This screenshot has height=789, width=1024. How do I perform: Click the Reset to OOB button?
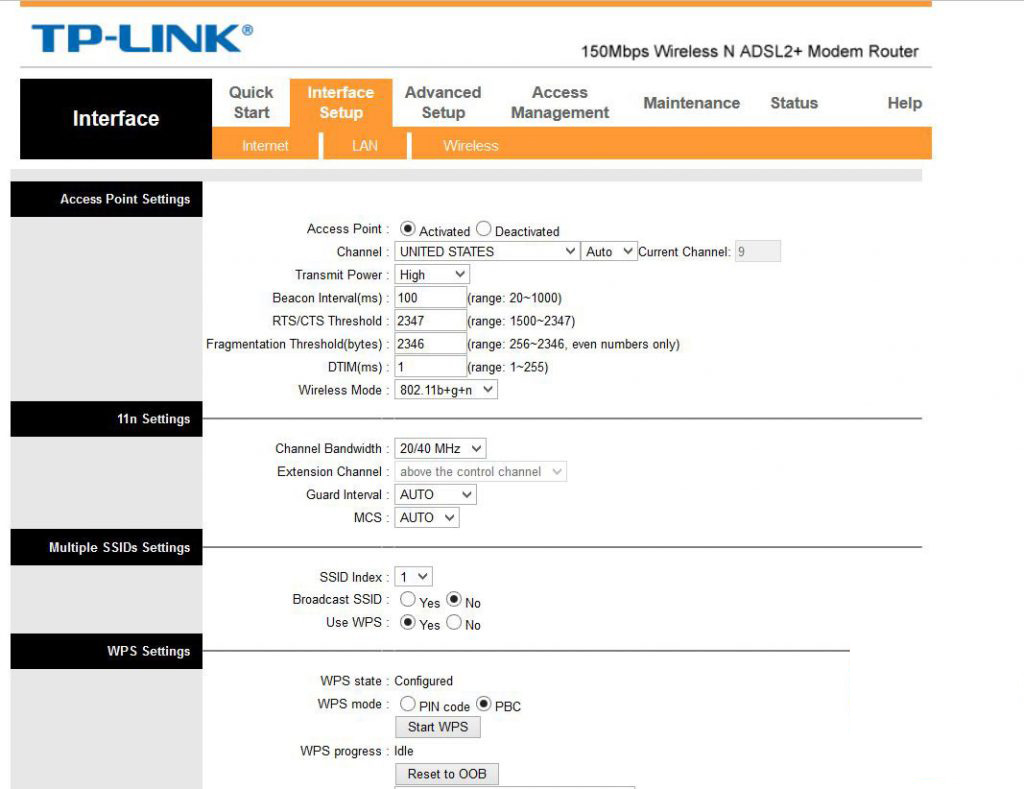point(446,774)
